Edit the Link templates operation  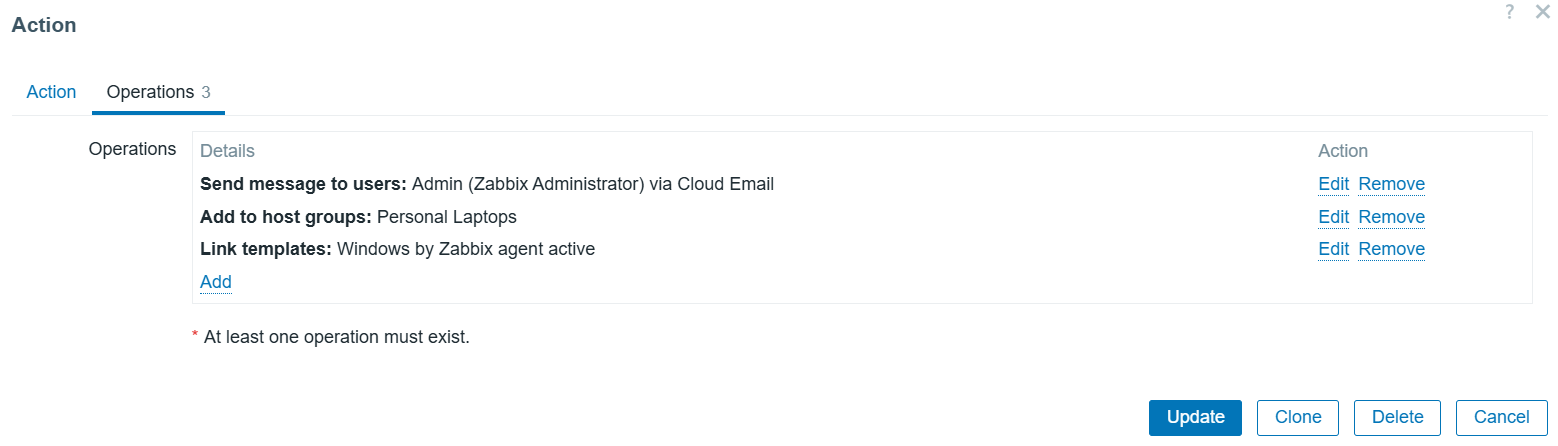(x=1333, y=249)
